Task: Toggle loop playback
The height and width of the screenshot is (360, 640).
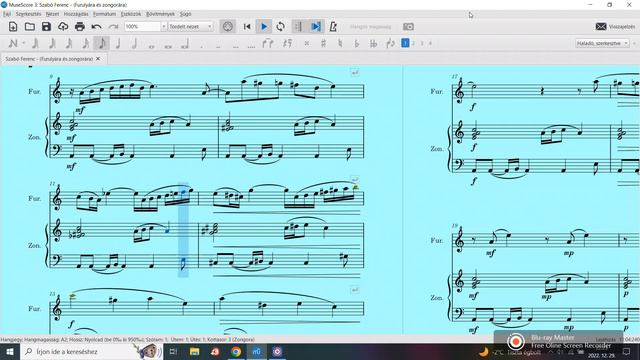Action: (x=280, y=27)
